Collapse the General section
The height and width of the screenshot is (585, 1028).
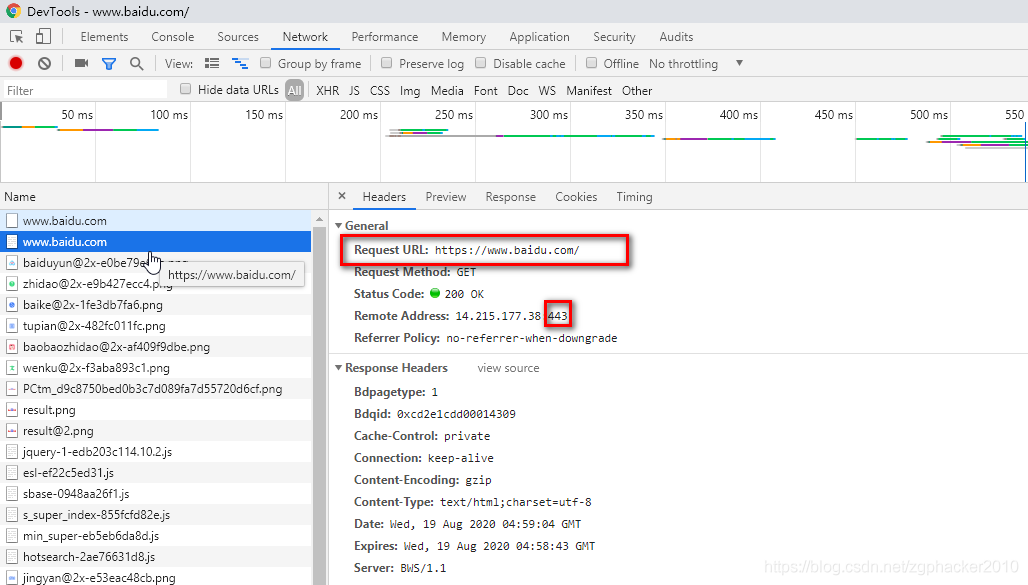point(339,226)
